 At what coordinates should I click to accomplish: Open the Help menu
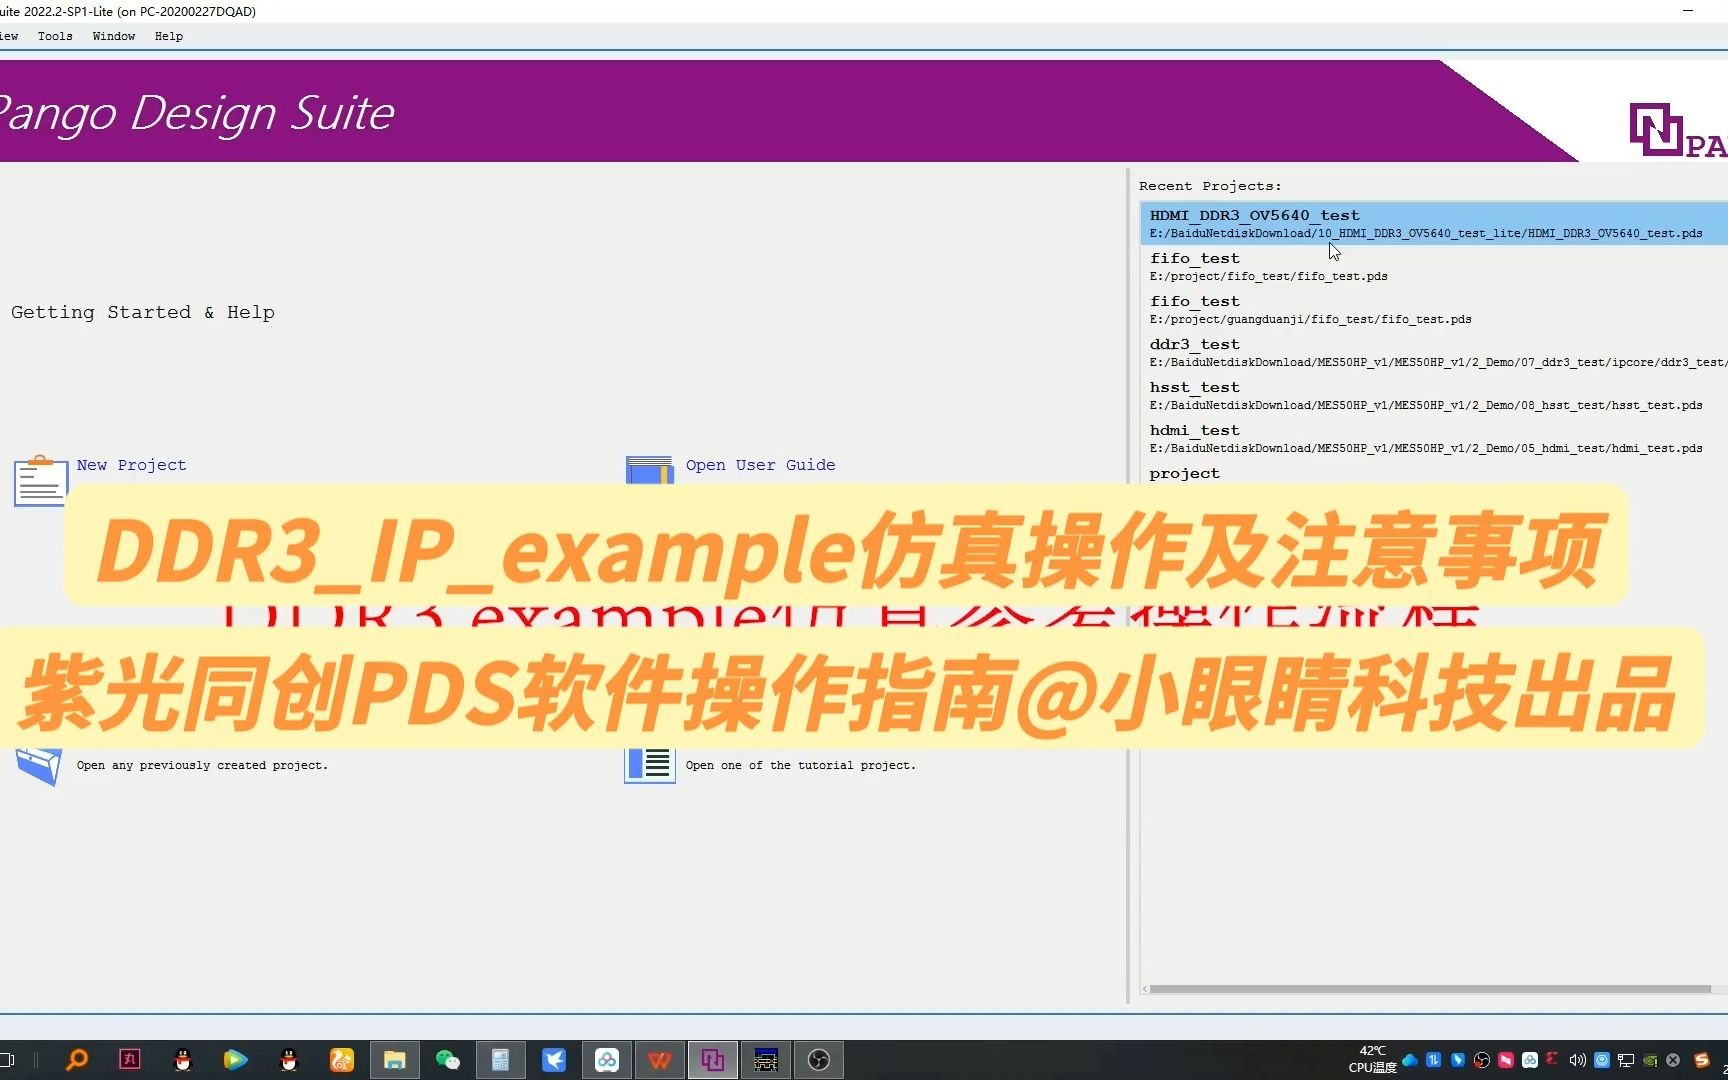(169, 36)
